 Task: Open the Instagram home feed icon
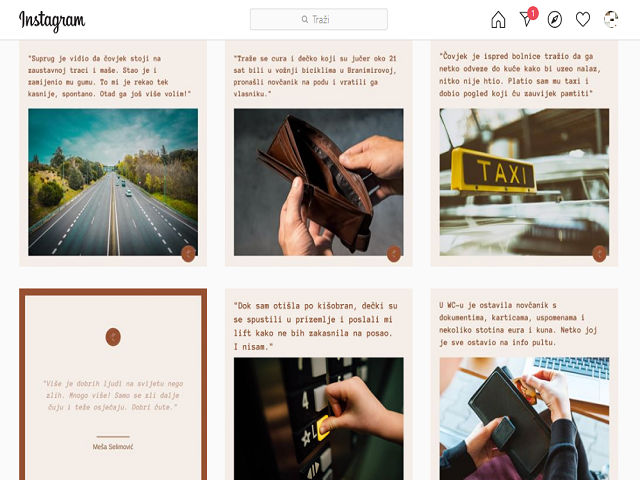(498, 20)
